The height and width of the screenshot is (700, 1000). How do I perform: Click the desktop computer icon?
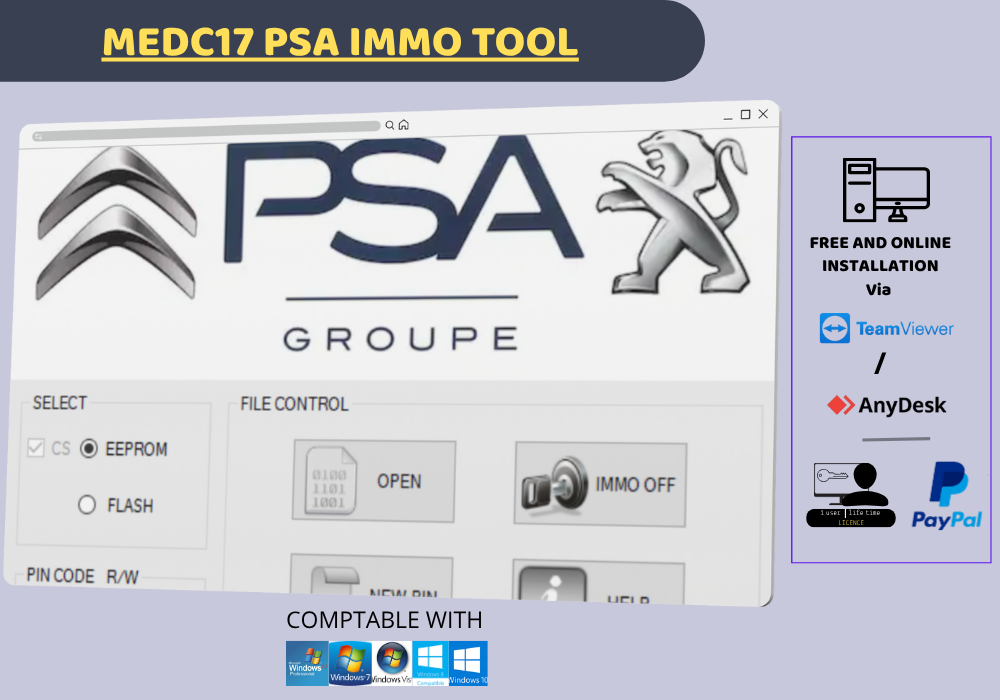[x=886, y=190]
